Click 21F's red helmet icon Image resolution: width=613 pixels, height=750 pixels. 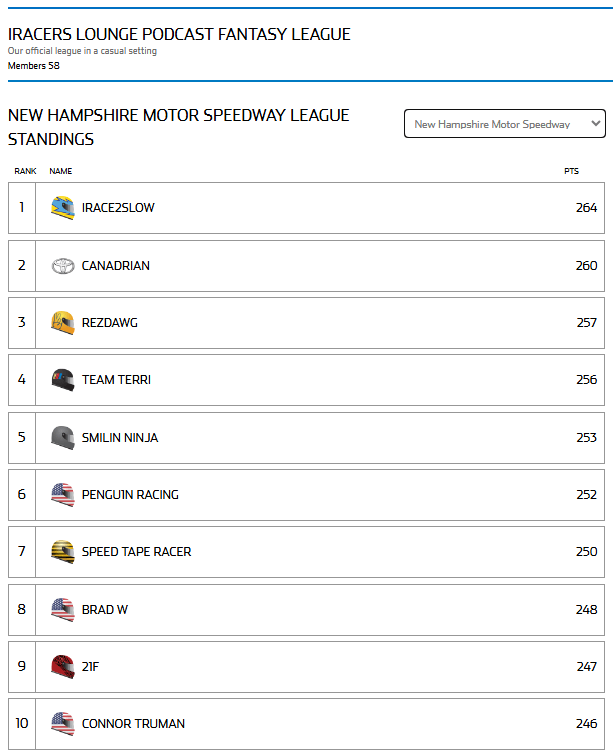(x=63, y=666)
